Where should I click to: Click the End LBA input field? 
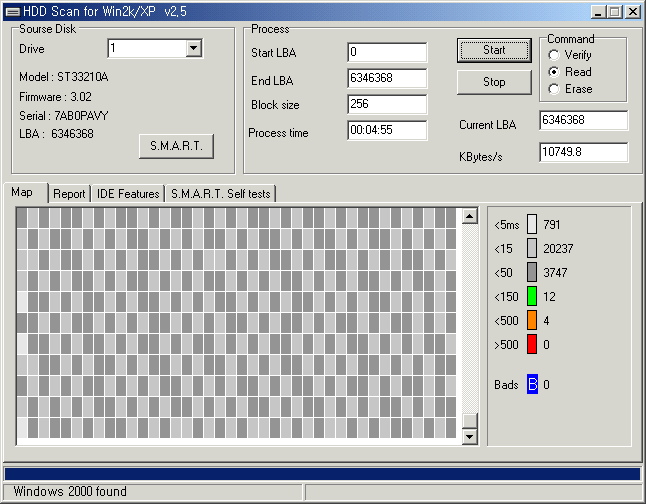pos(387,78)
